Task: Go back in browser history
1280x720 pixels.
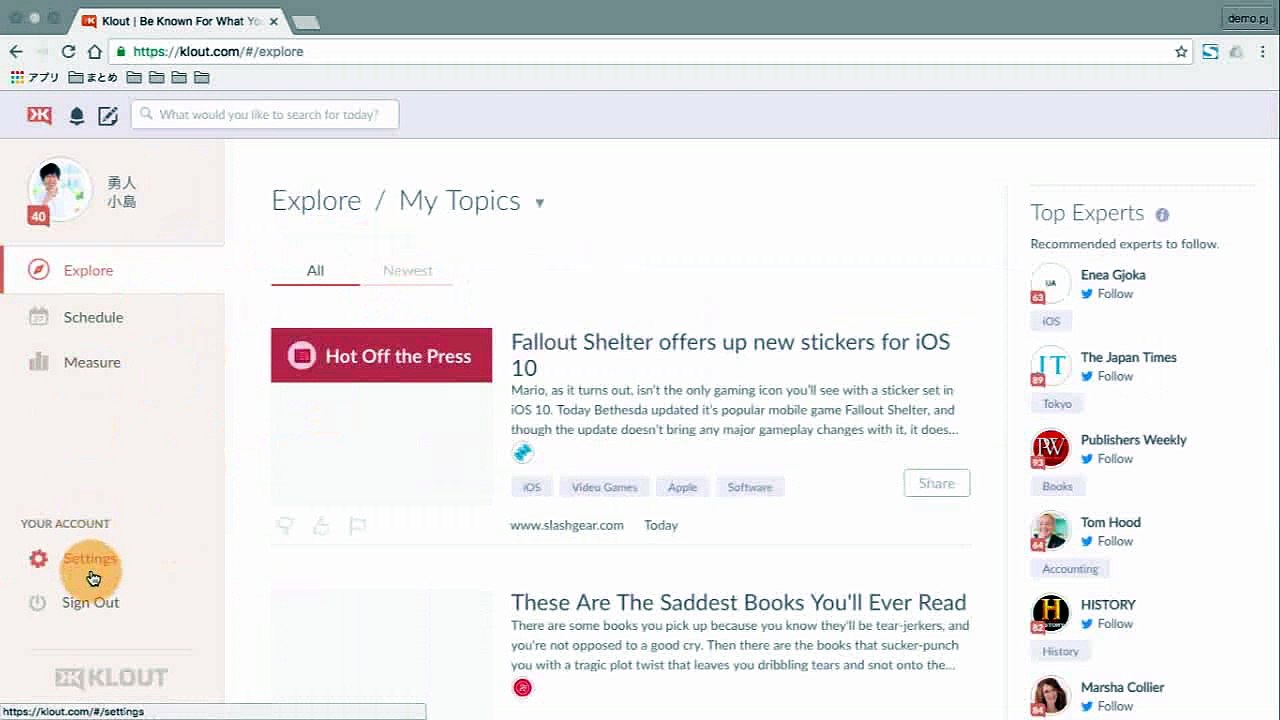Action: (x=16, y=51)
